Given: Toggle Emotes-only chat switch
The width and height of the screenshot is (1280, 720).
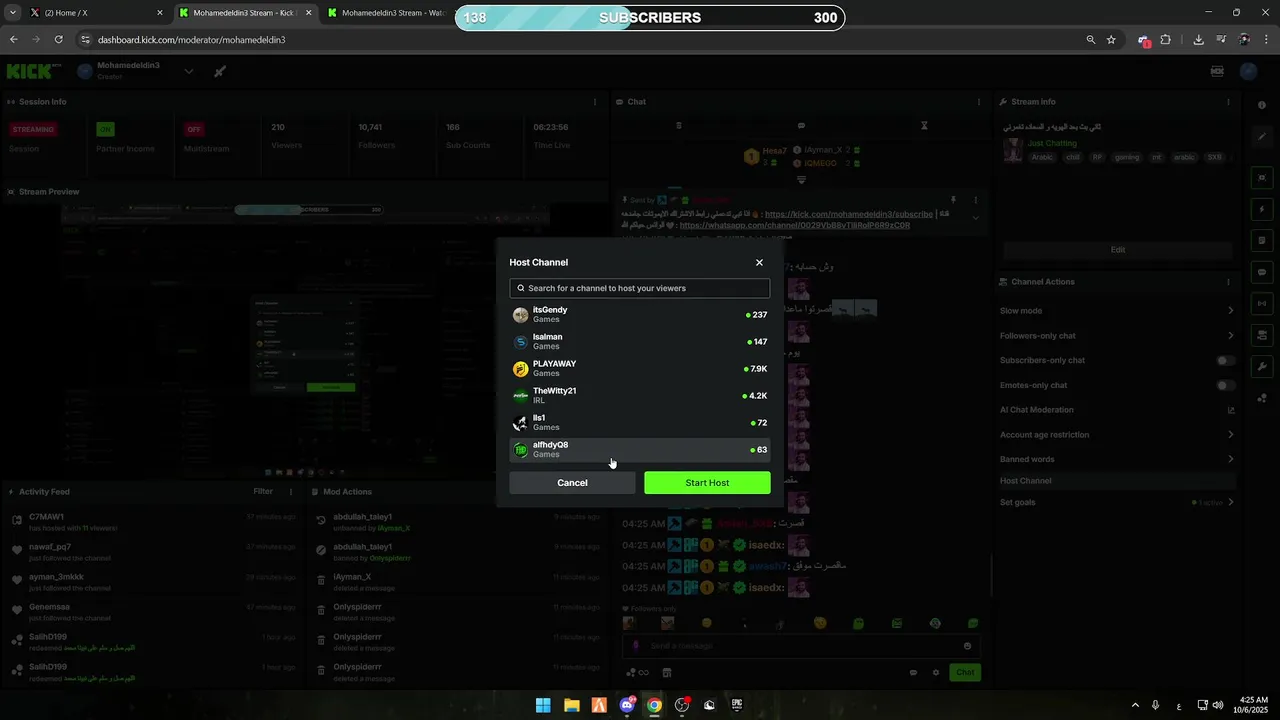Looking at the screenshot, I should coord(1225,385).
